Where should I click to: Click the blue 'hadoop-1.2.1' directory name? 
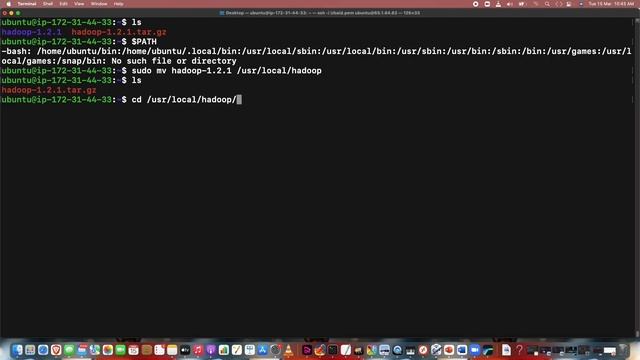point(31,32)
